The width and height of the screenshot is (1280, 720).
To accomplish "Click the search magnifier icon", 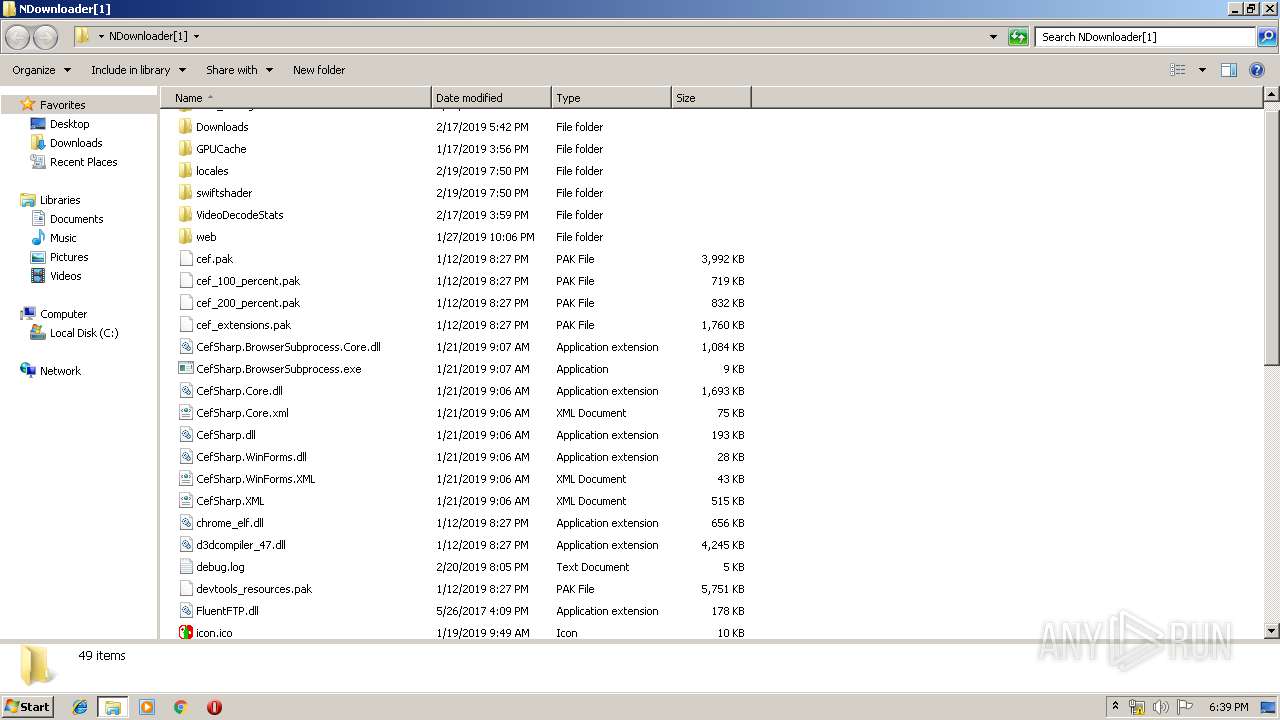I will click(1267, 37).
